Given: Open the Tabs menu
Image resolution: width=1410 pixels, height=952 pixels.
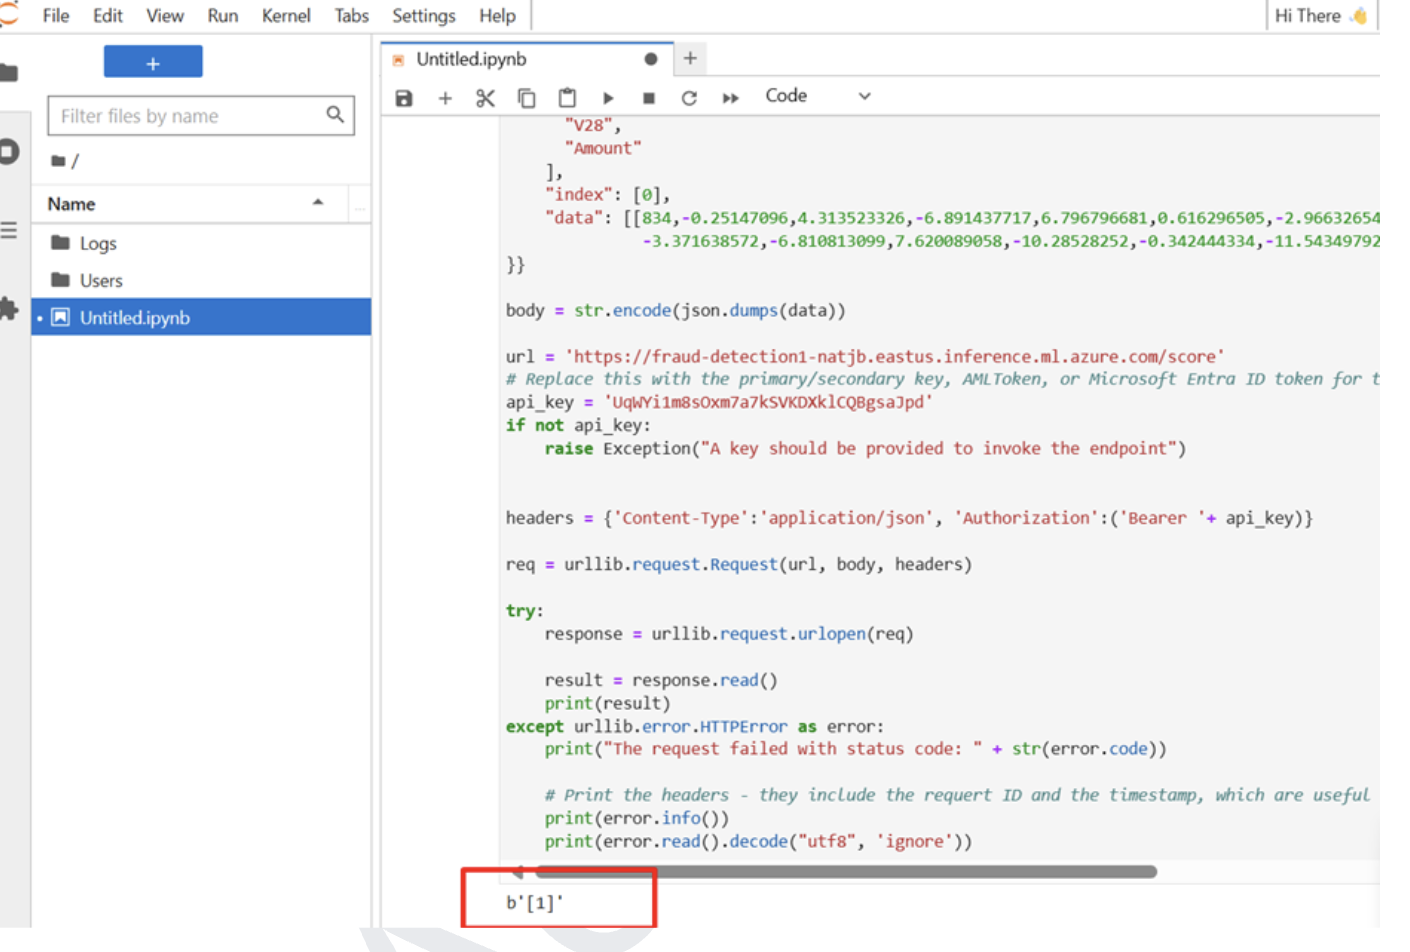Looking at the screenshot, I should click(351, 15).
